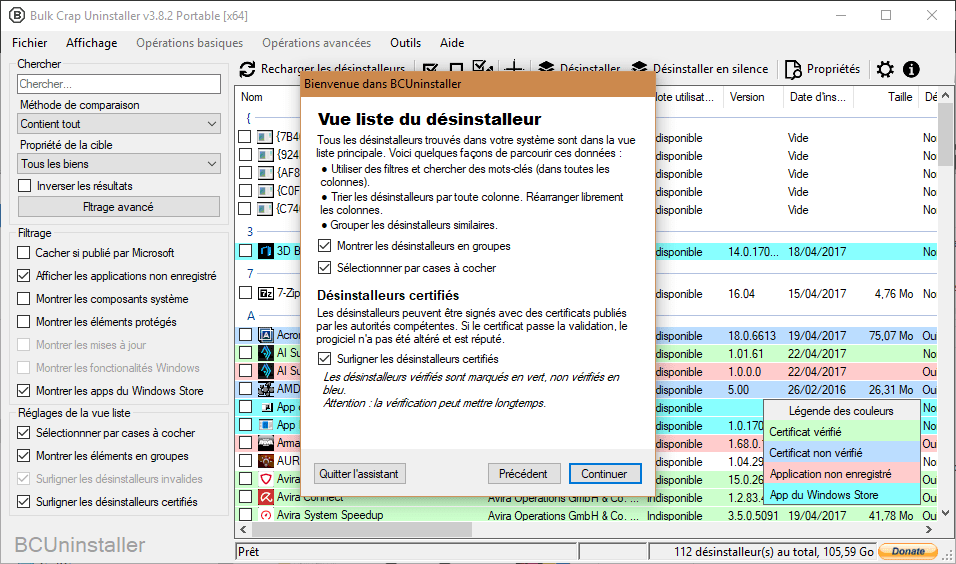Open the Tous les biens dropdown

tap(119, 164)
